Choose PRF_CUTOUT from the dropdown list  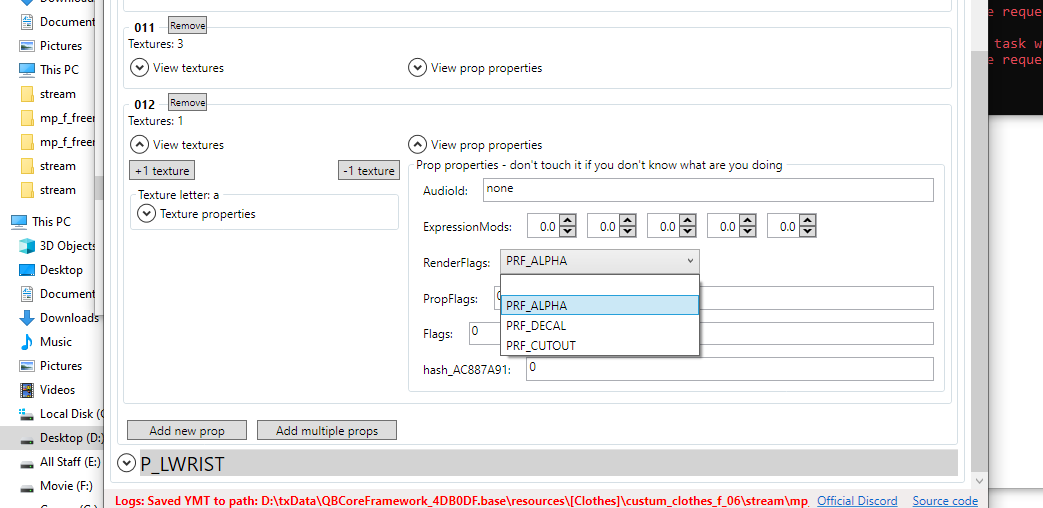pyautogui.click(x=599, y=346)
